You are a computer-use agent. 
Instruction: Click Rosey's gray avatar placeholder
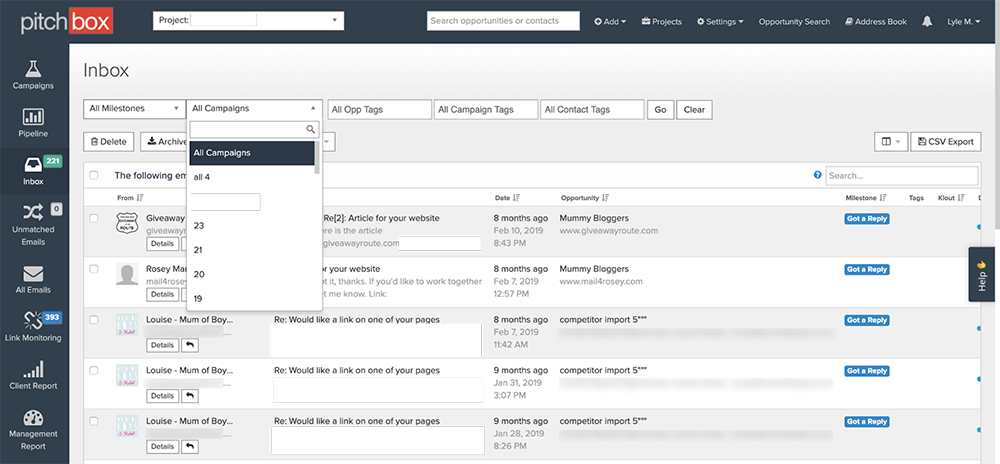point(128,274)
